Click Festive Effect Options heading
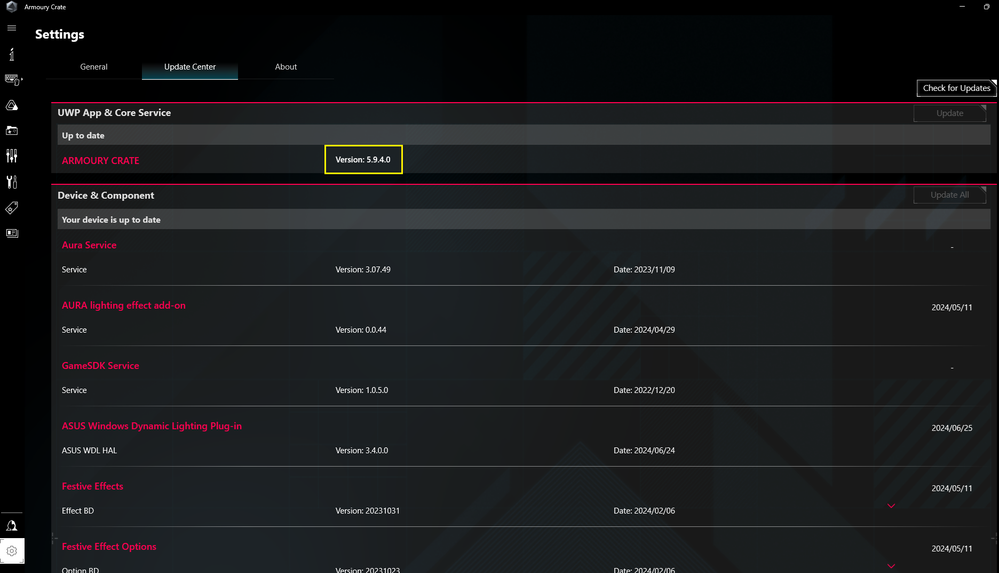Image resolution: width=999 pixels, height=573 pixels. tap(109, 547)
